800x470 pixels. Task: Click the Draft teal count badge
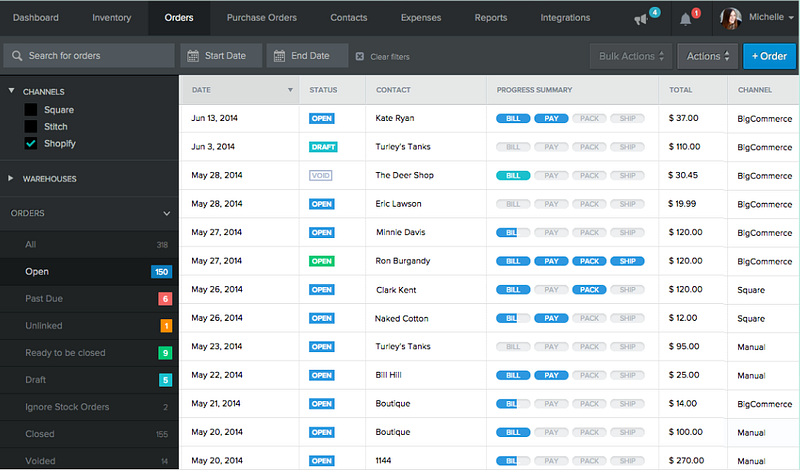point(165,380)
